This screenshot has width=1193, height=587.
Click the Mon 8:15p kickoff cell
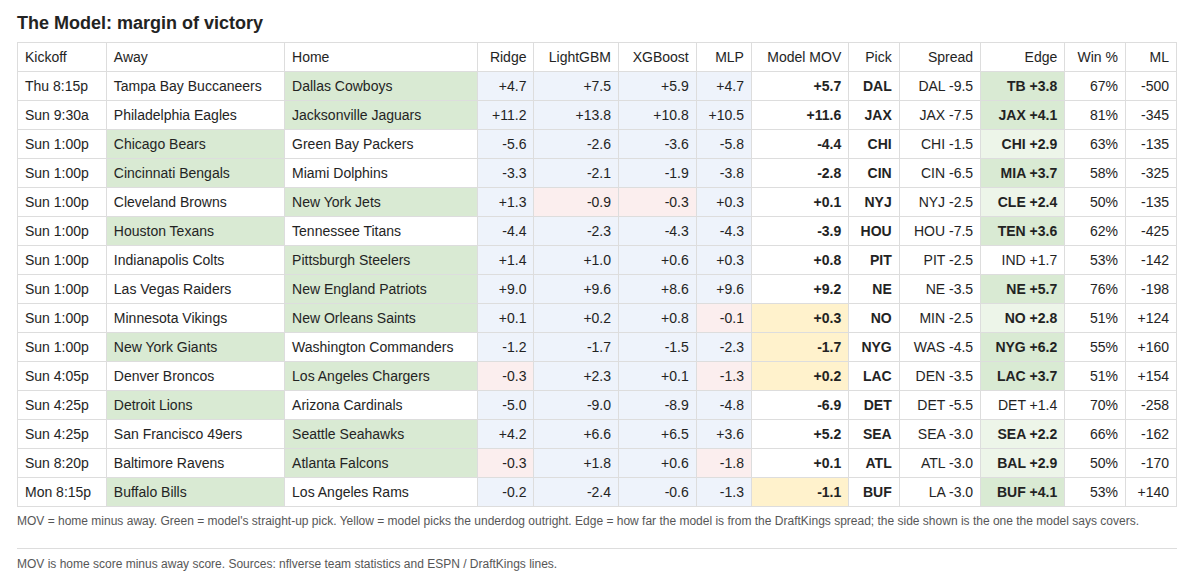coord(62,492)
